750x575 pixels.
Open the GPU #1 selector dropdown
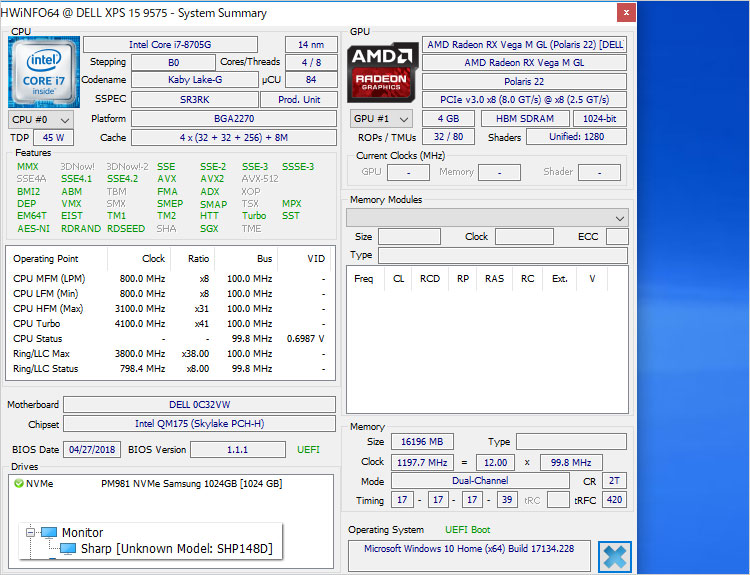381,119
